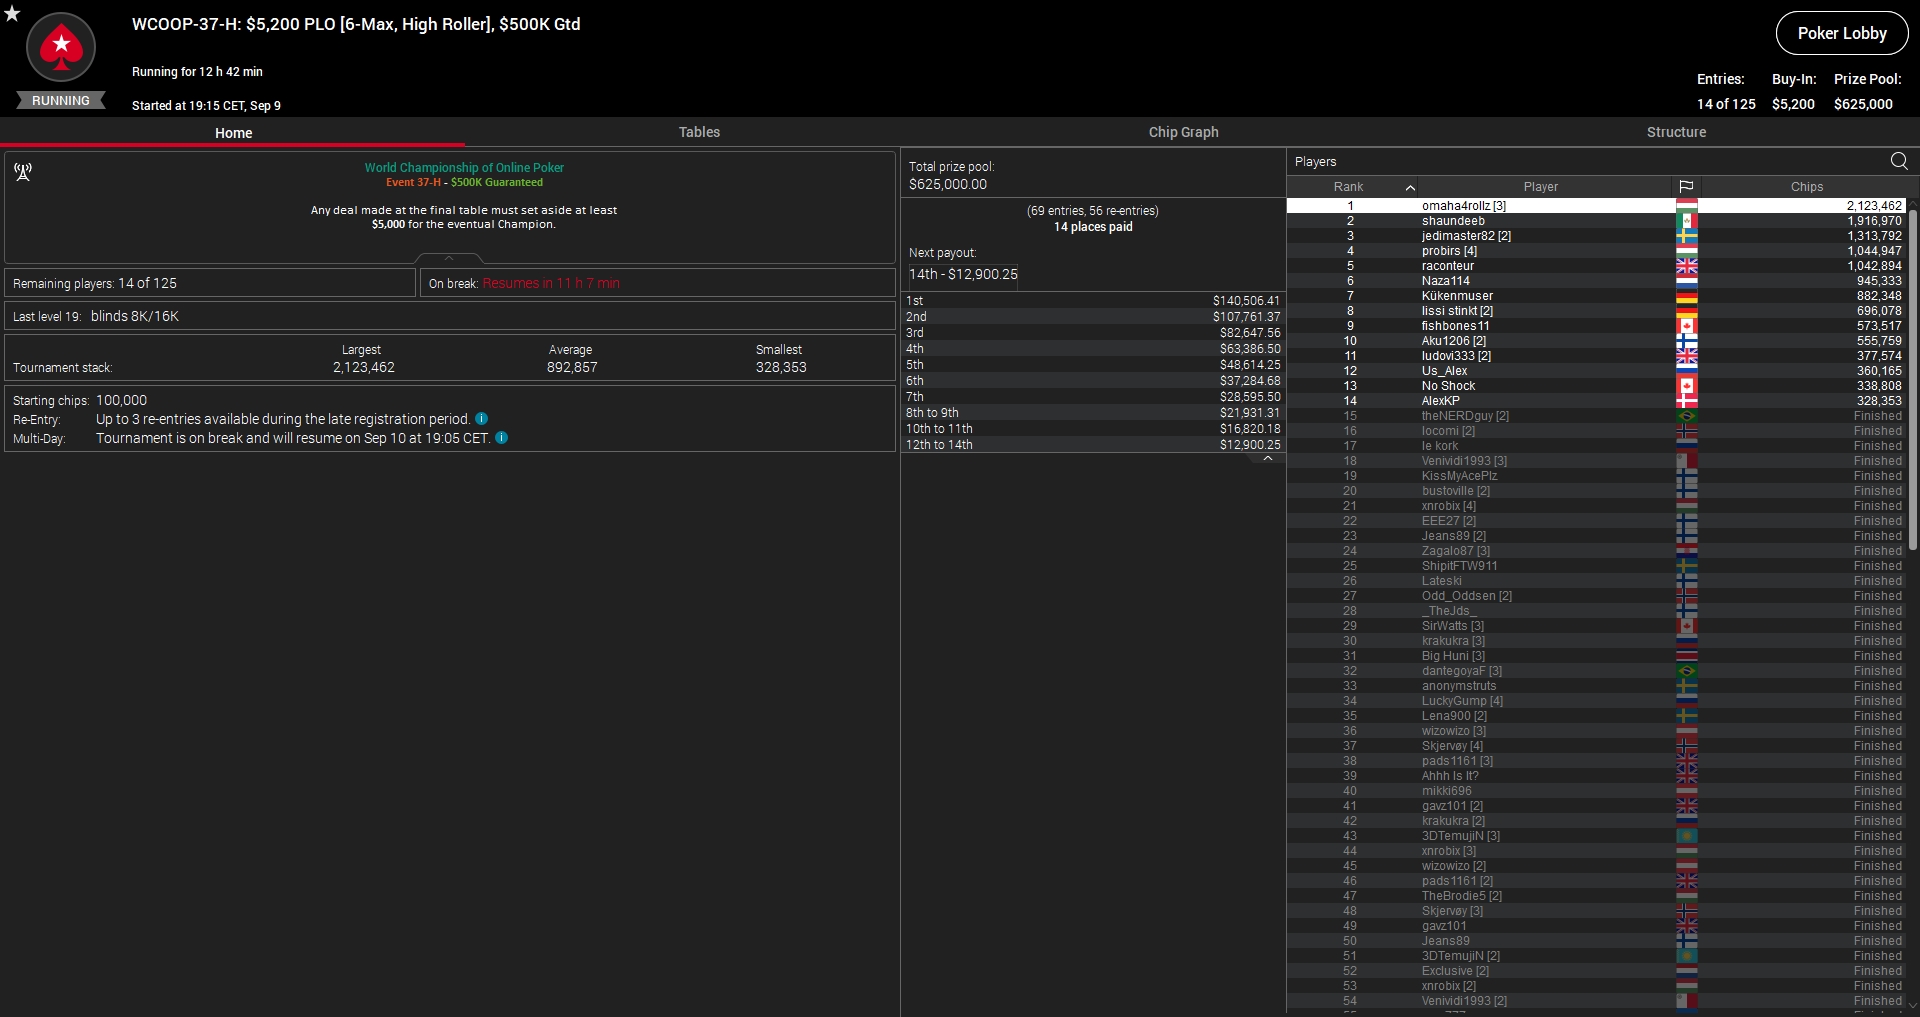Select finished player anonymstruts
Image resolution: width=1920 pixels, height=1017 pixels.
[1596, 686]
